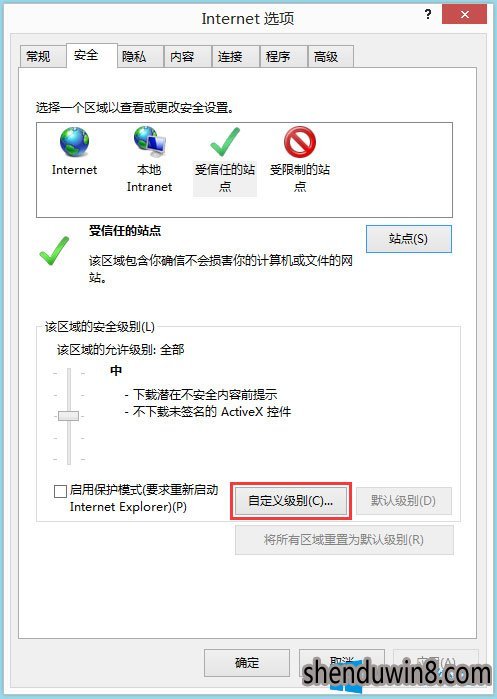
Task: Click the help question mark icon
Action: pos(428,14)
